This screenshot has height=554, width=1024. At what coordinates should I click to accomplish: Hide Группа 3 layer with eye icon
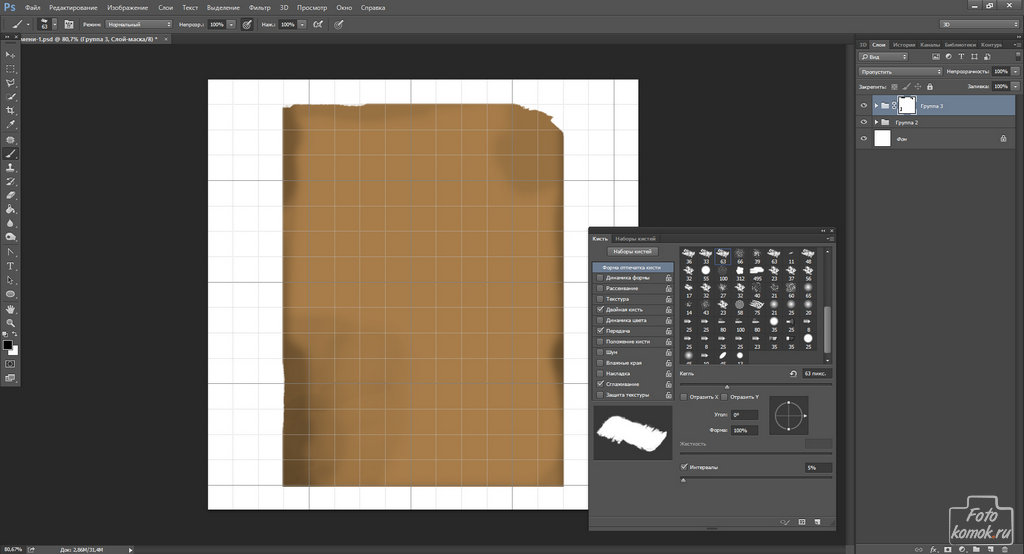(863, 105)
